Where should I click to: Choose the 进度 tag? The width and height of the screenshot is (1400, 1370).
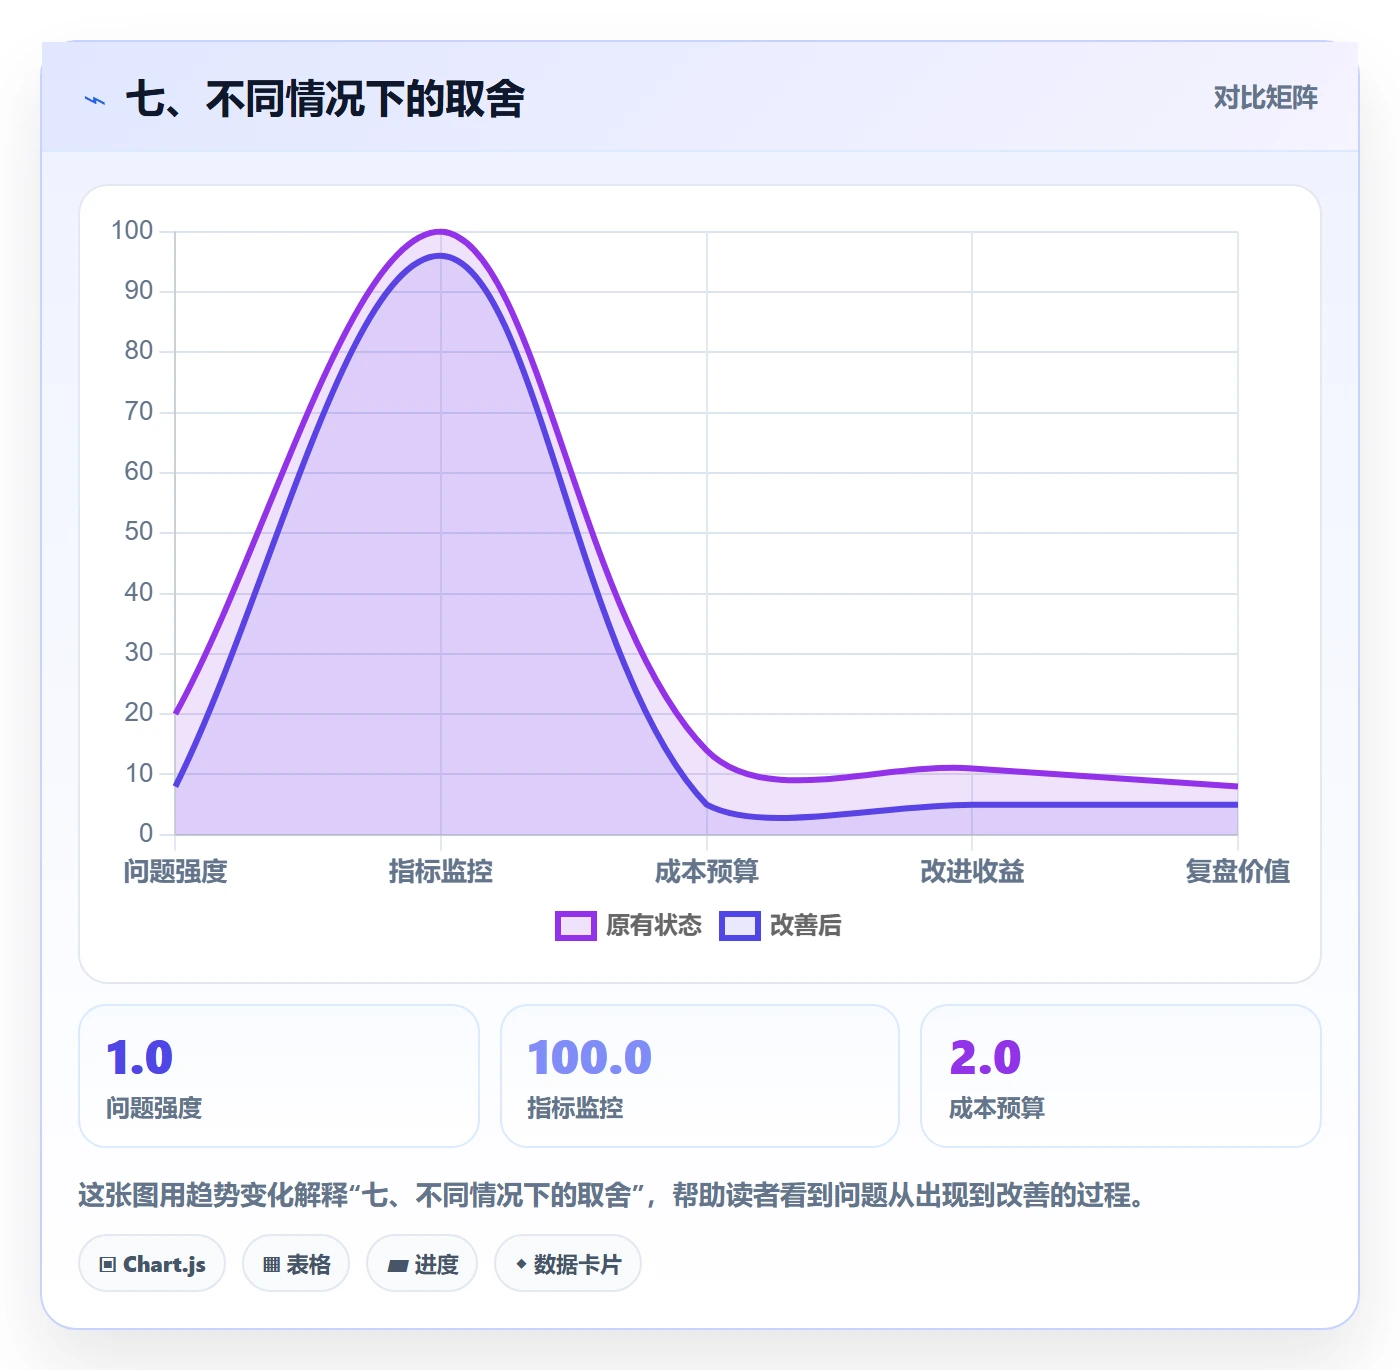422,1264
